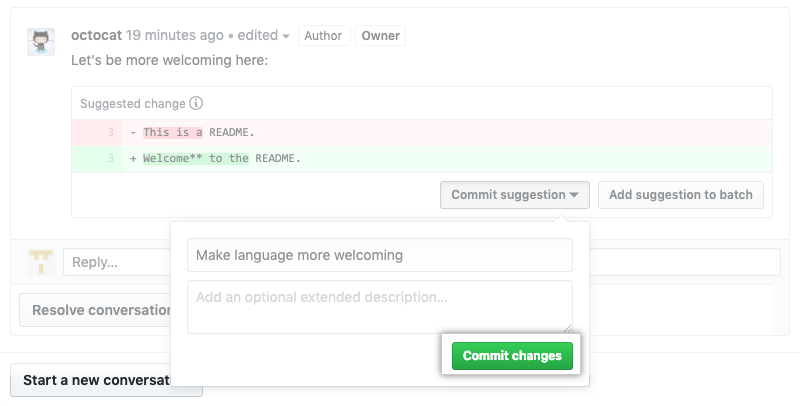
Task: Click the octocat avatar image
Action: pyautogui.click(x=41, y=42)
